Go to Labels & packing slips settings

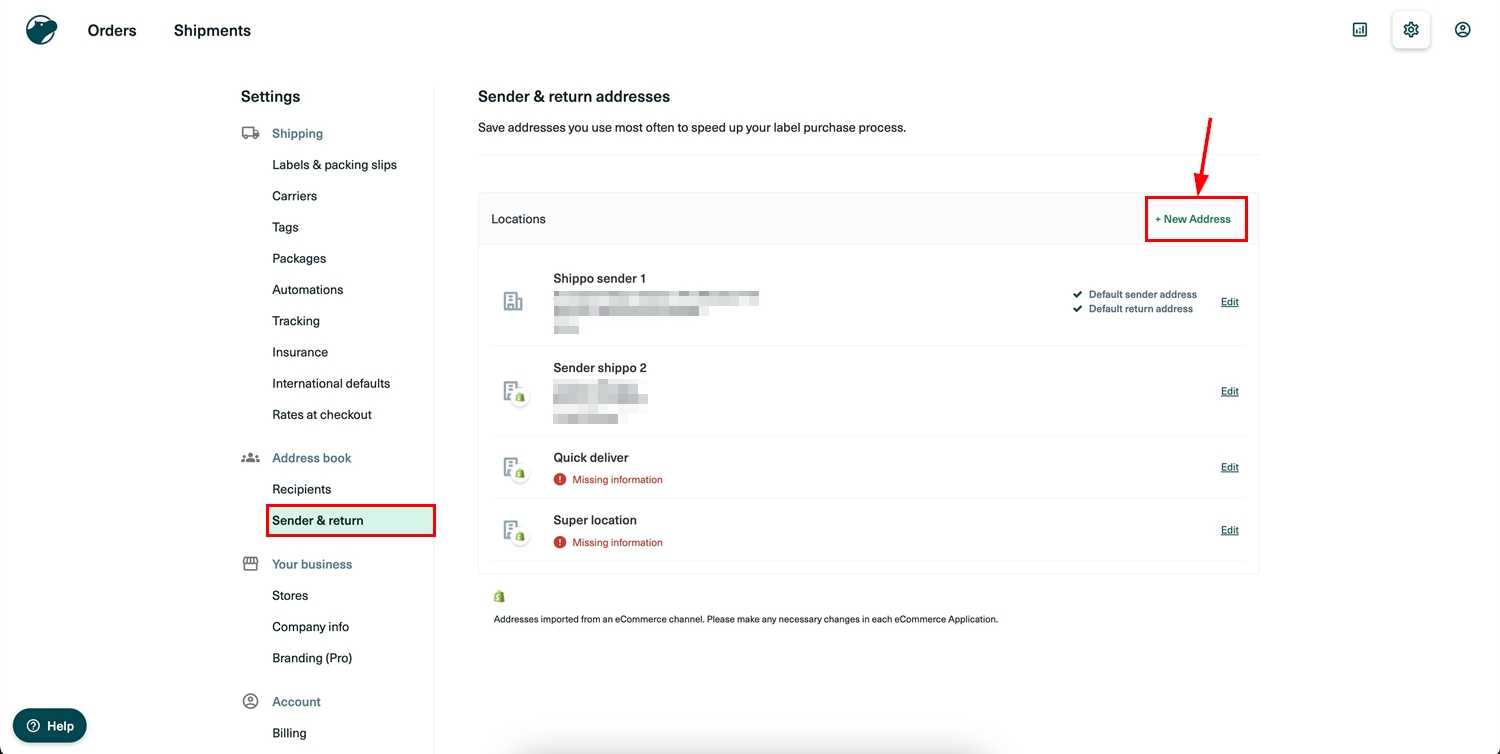[x=334, y=165]
